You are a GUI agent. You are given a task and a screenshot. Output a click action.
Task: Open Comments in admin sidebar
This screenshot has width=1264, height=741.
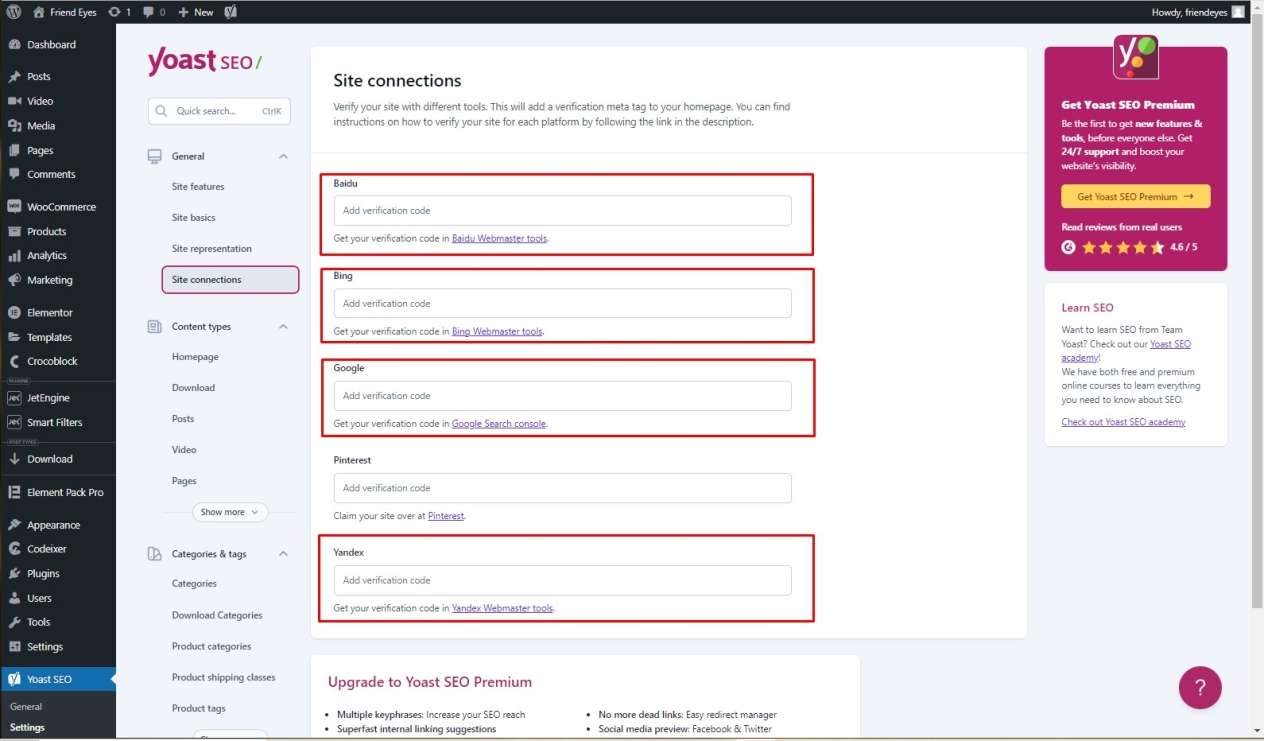pos(51,174)
